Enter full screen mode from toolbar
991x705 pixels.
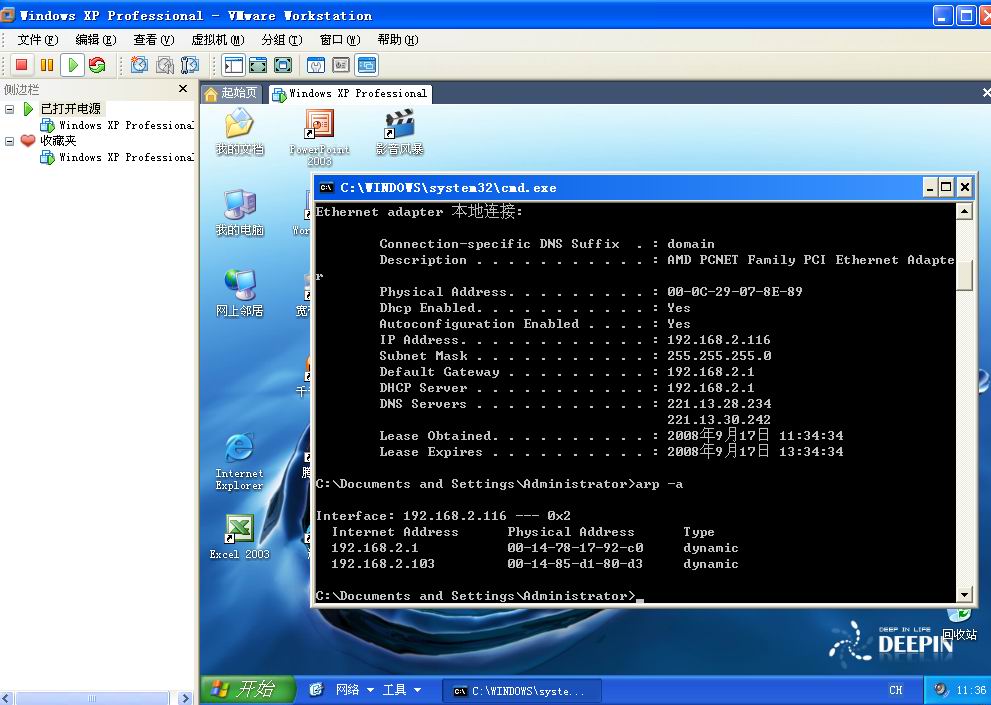point(258,65)
